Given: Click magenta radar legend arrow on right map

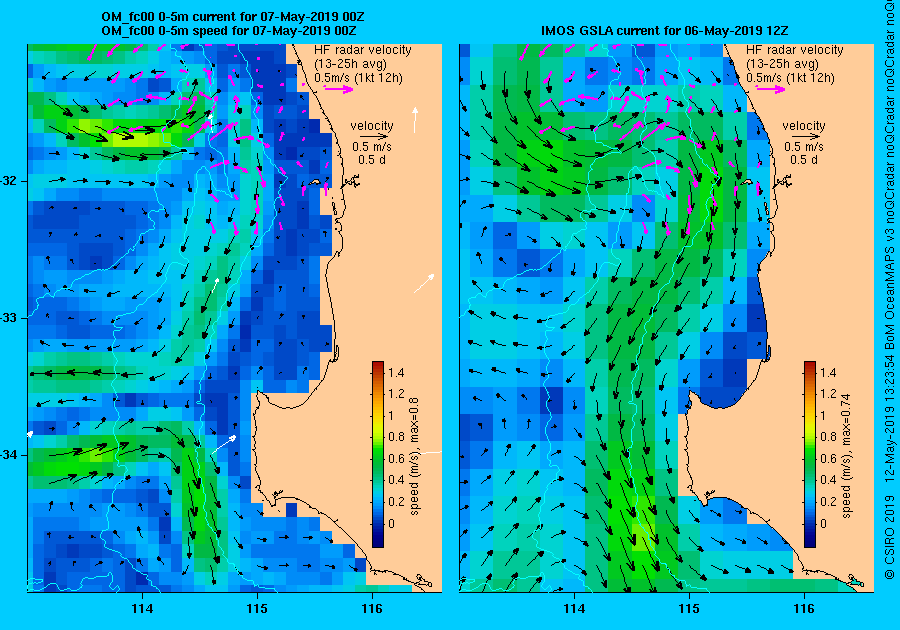Looking at the screenshot, I should tap(770, 88).
